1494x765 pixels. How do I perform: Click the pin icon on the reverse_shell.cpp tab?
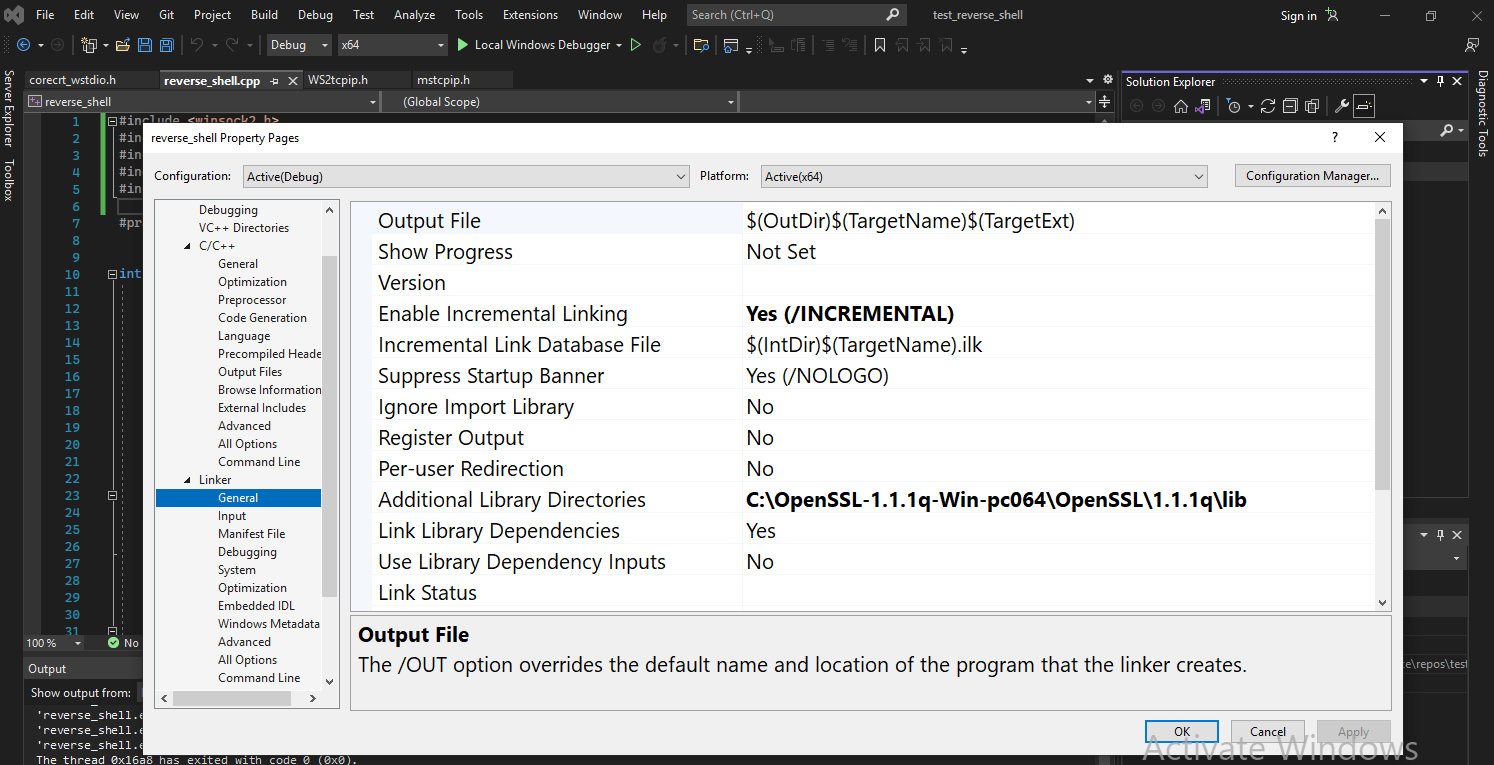275,81
